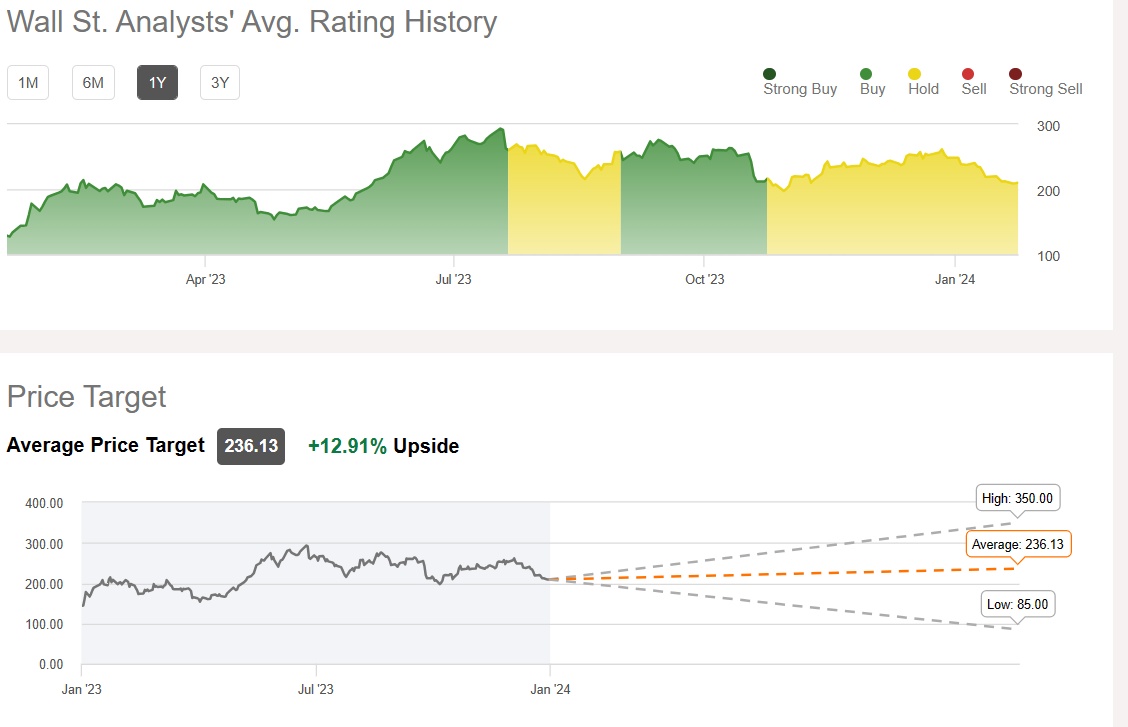Screen dimensions: 1128x727
Task: Click Apr '23 rating axis label
Action: (205, 280)
